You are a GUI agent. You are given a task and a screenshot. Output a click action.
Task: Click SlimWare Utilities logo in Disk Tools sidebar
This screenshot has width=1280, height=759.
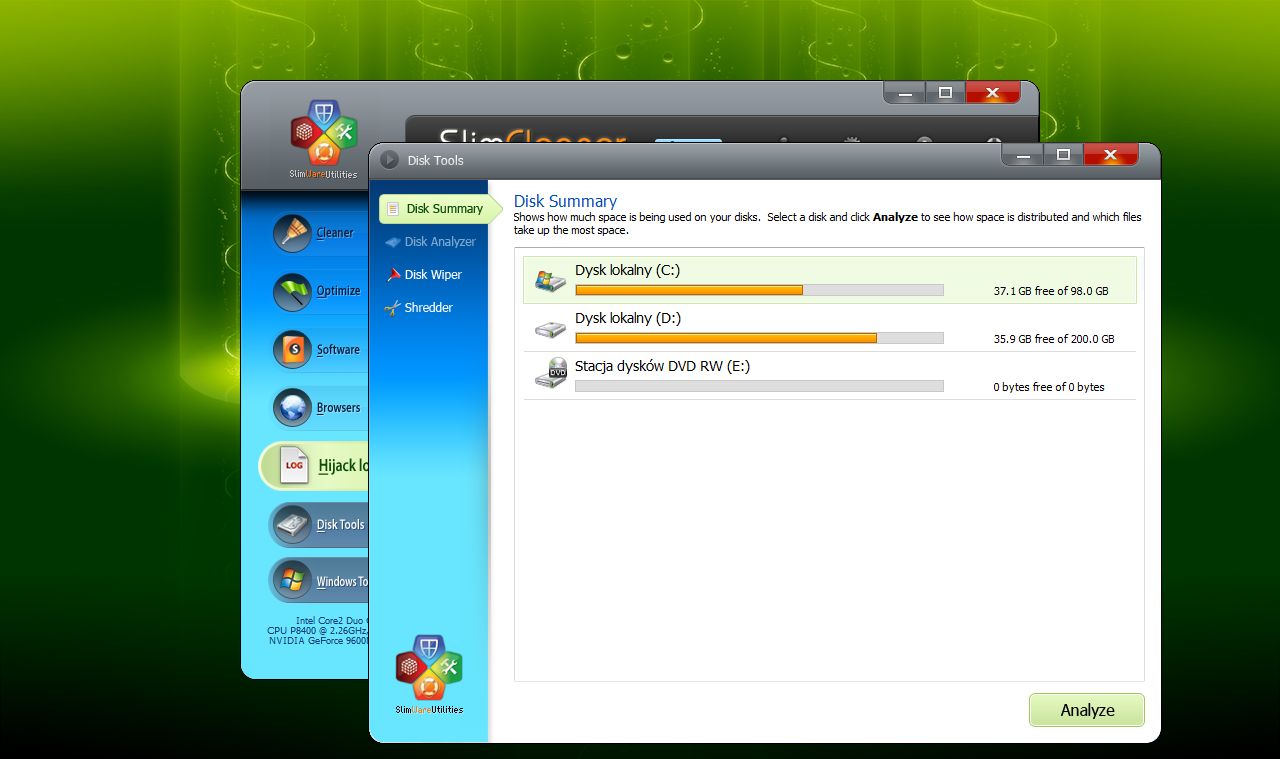click(x=429, y=672)
